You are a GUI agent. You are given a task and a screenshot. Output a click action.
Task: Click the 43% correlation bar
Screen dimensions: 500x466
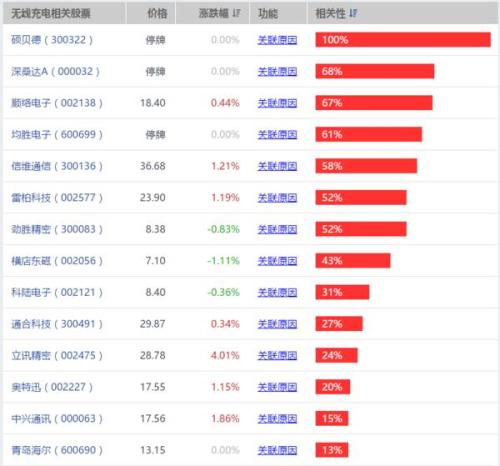(353, 261)
